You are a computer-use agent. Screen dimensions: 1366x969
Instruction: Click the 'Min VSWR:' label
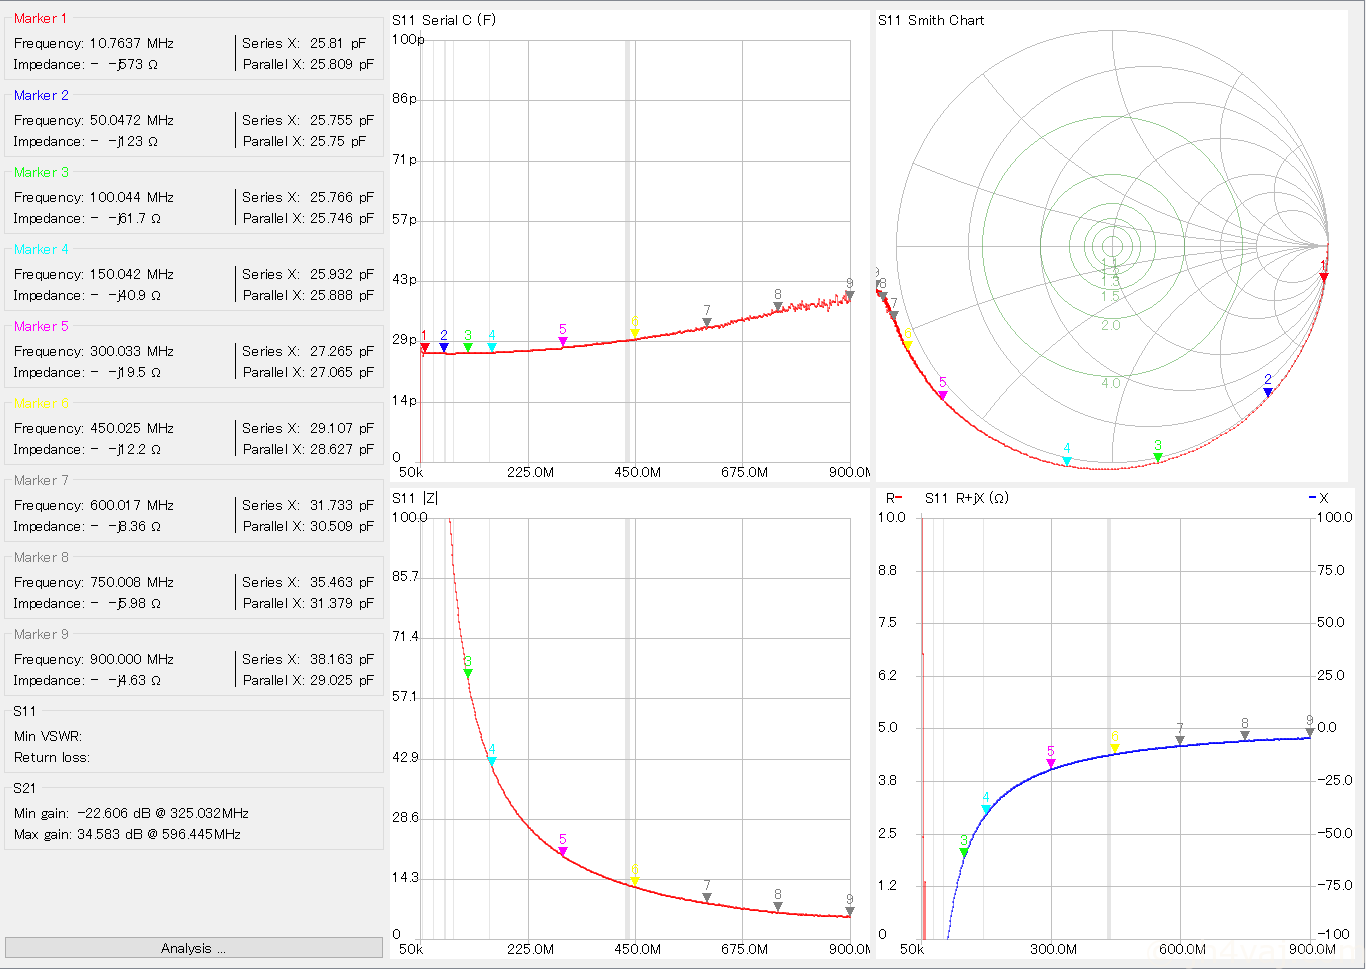[x=48, y=736]
